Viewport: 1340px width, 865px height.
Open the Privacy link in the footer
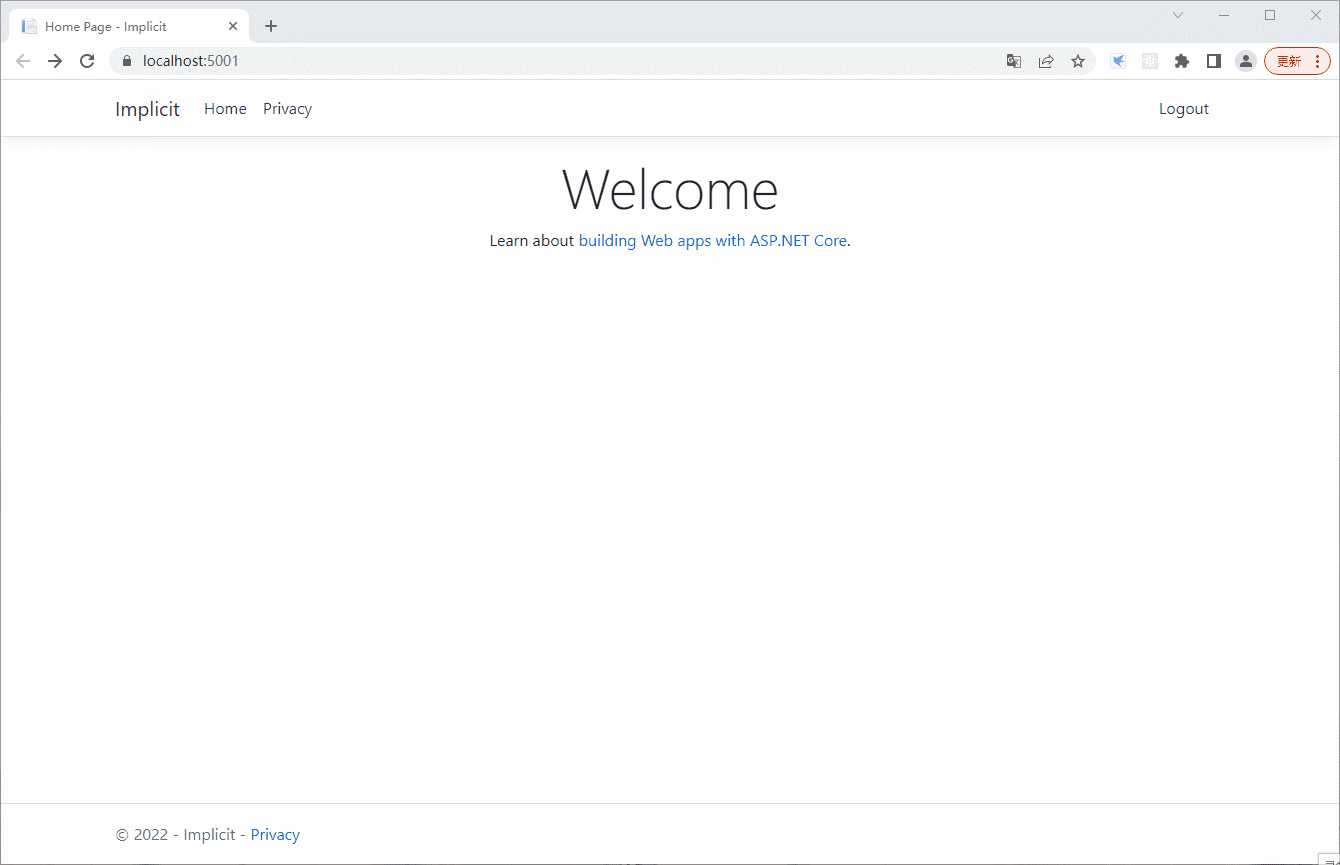click(x=275, y=835)
